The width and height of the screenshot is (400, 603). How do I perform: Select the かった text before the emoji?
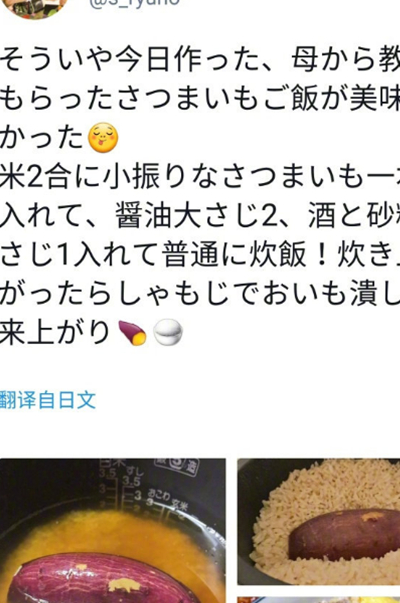(x=42, y=138)
